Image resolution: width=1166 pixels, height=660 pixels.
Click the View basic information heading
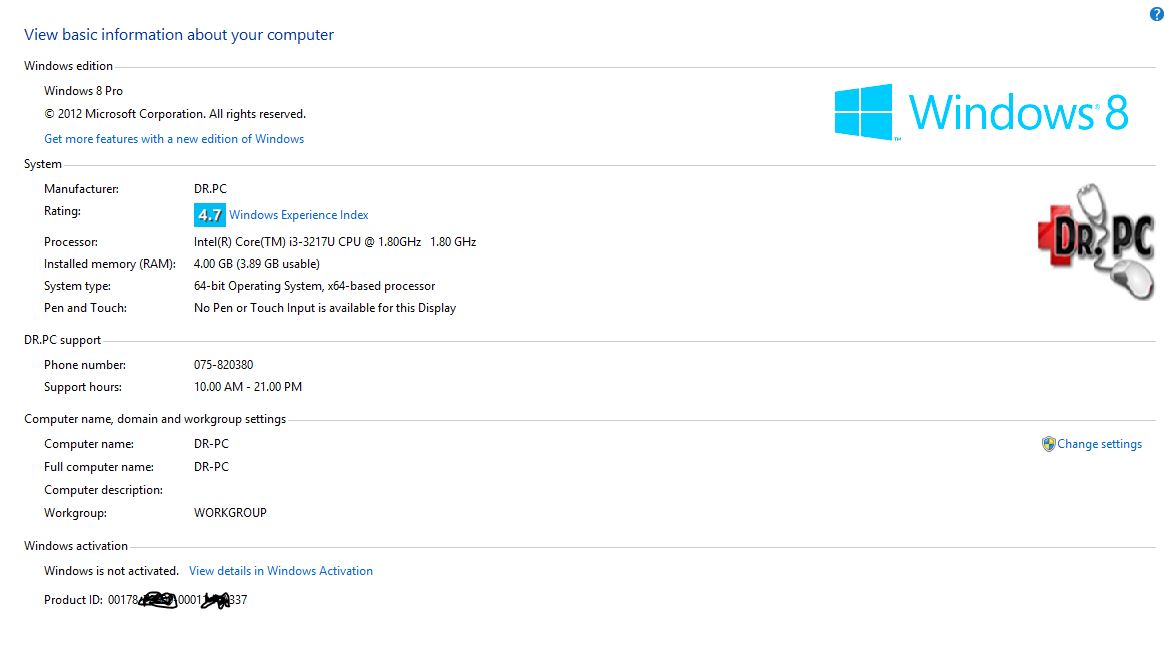179,35
